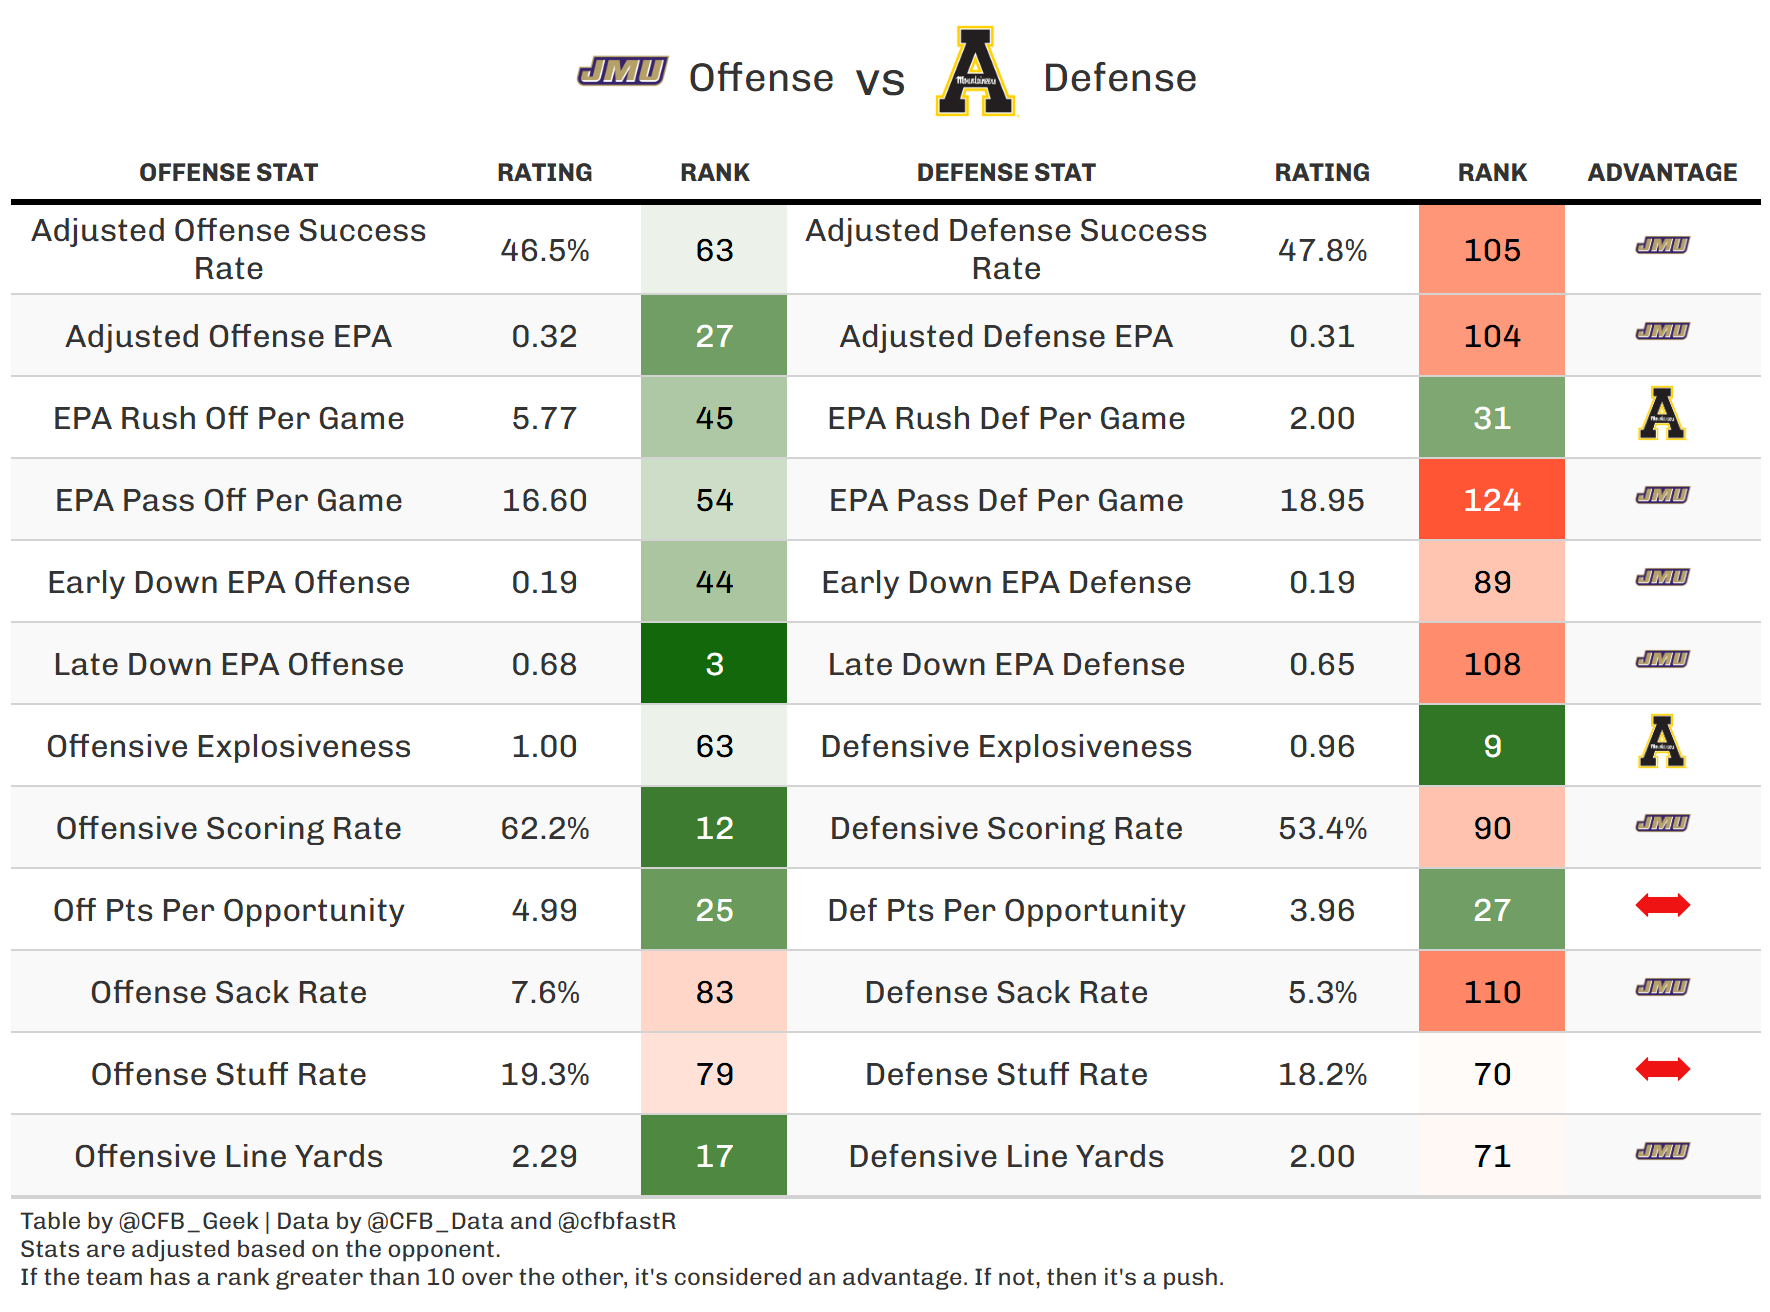This screenshot has height=1312, width=1770.
Task: Click the red rank 124 cell
Action: [1492, 500]
